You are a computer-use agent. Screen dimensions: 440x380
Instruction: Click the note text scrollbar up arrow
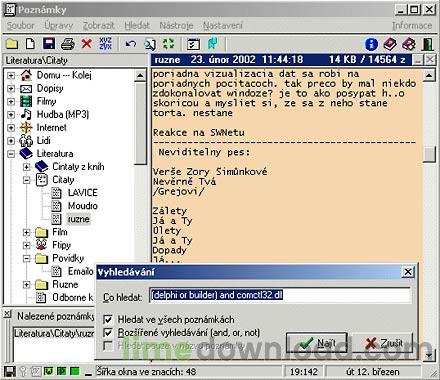(429, 75)
